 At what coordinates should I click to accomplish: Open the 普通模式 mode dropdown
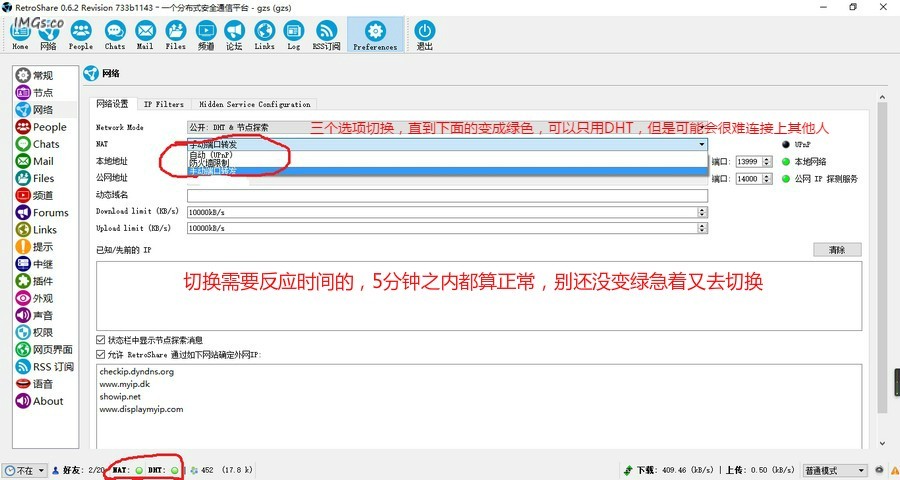click(834, 470)
